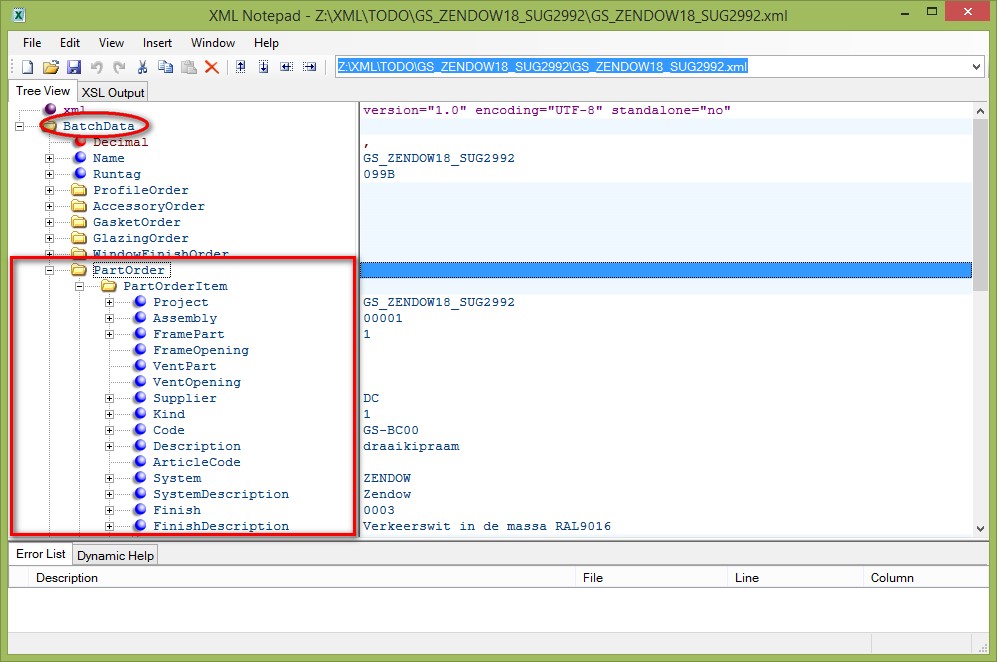Show the Error List tab
The height and width of the screenshot is (662, 997).
41,554
